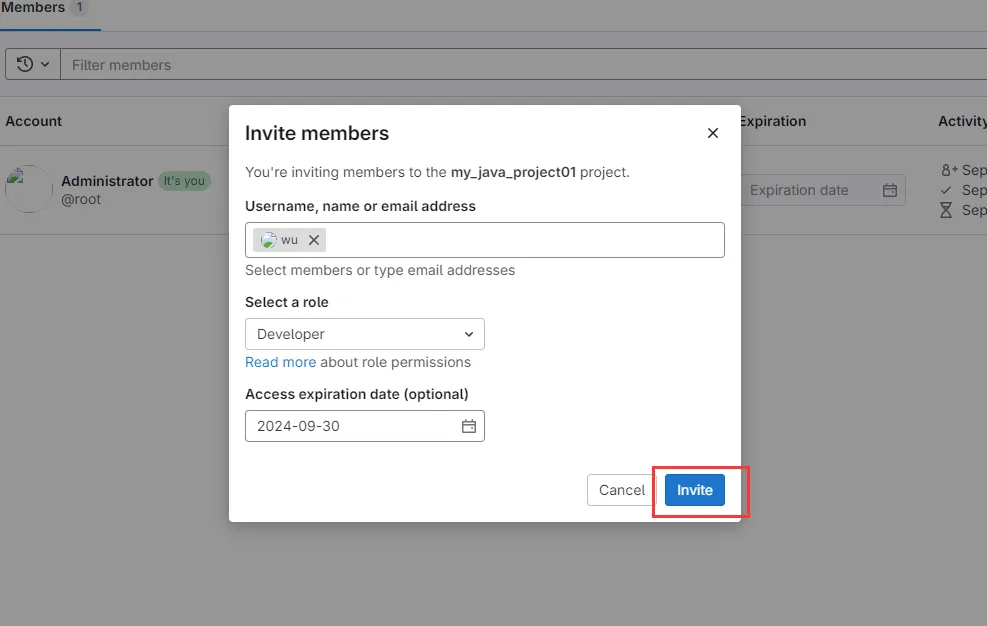Click the username or email input field
Image resolution: width=987 pixels, height=626 pixels.
(520, 240)
